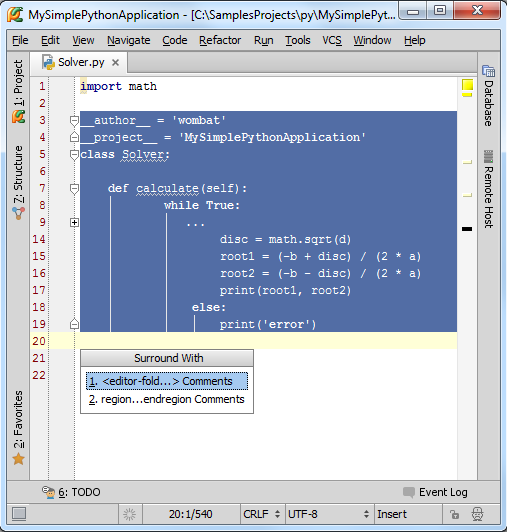Image resolution: width=507 pixels, height=532 pixels.
Task: Toggle the read-only lock icon
Action: tap(454, 514)
